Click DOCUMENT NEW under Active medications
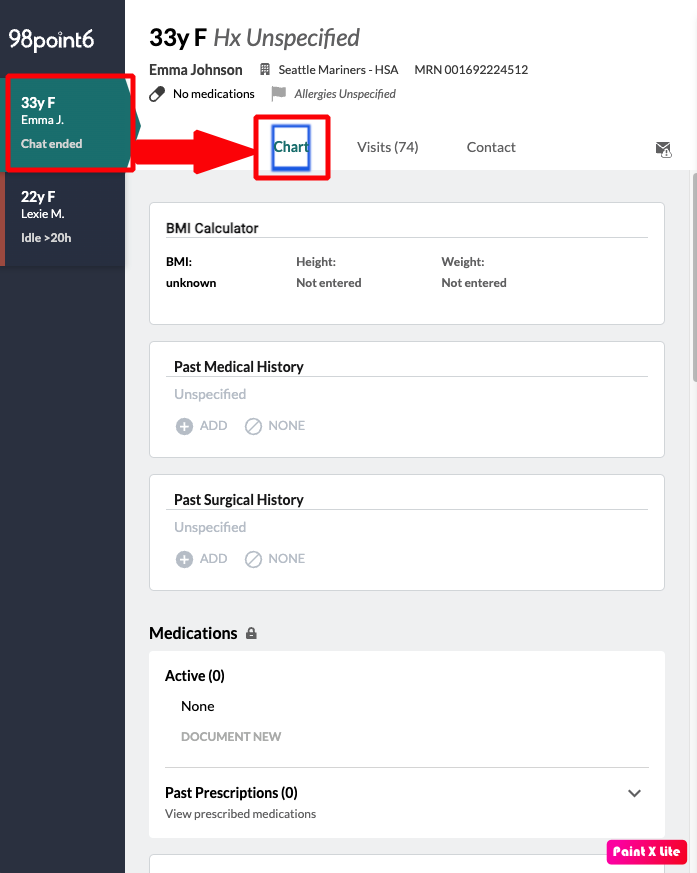This screenshot has width=697, height=873. (x=231, y=737)
